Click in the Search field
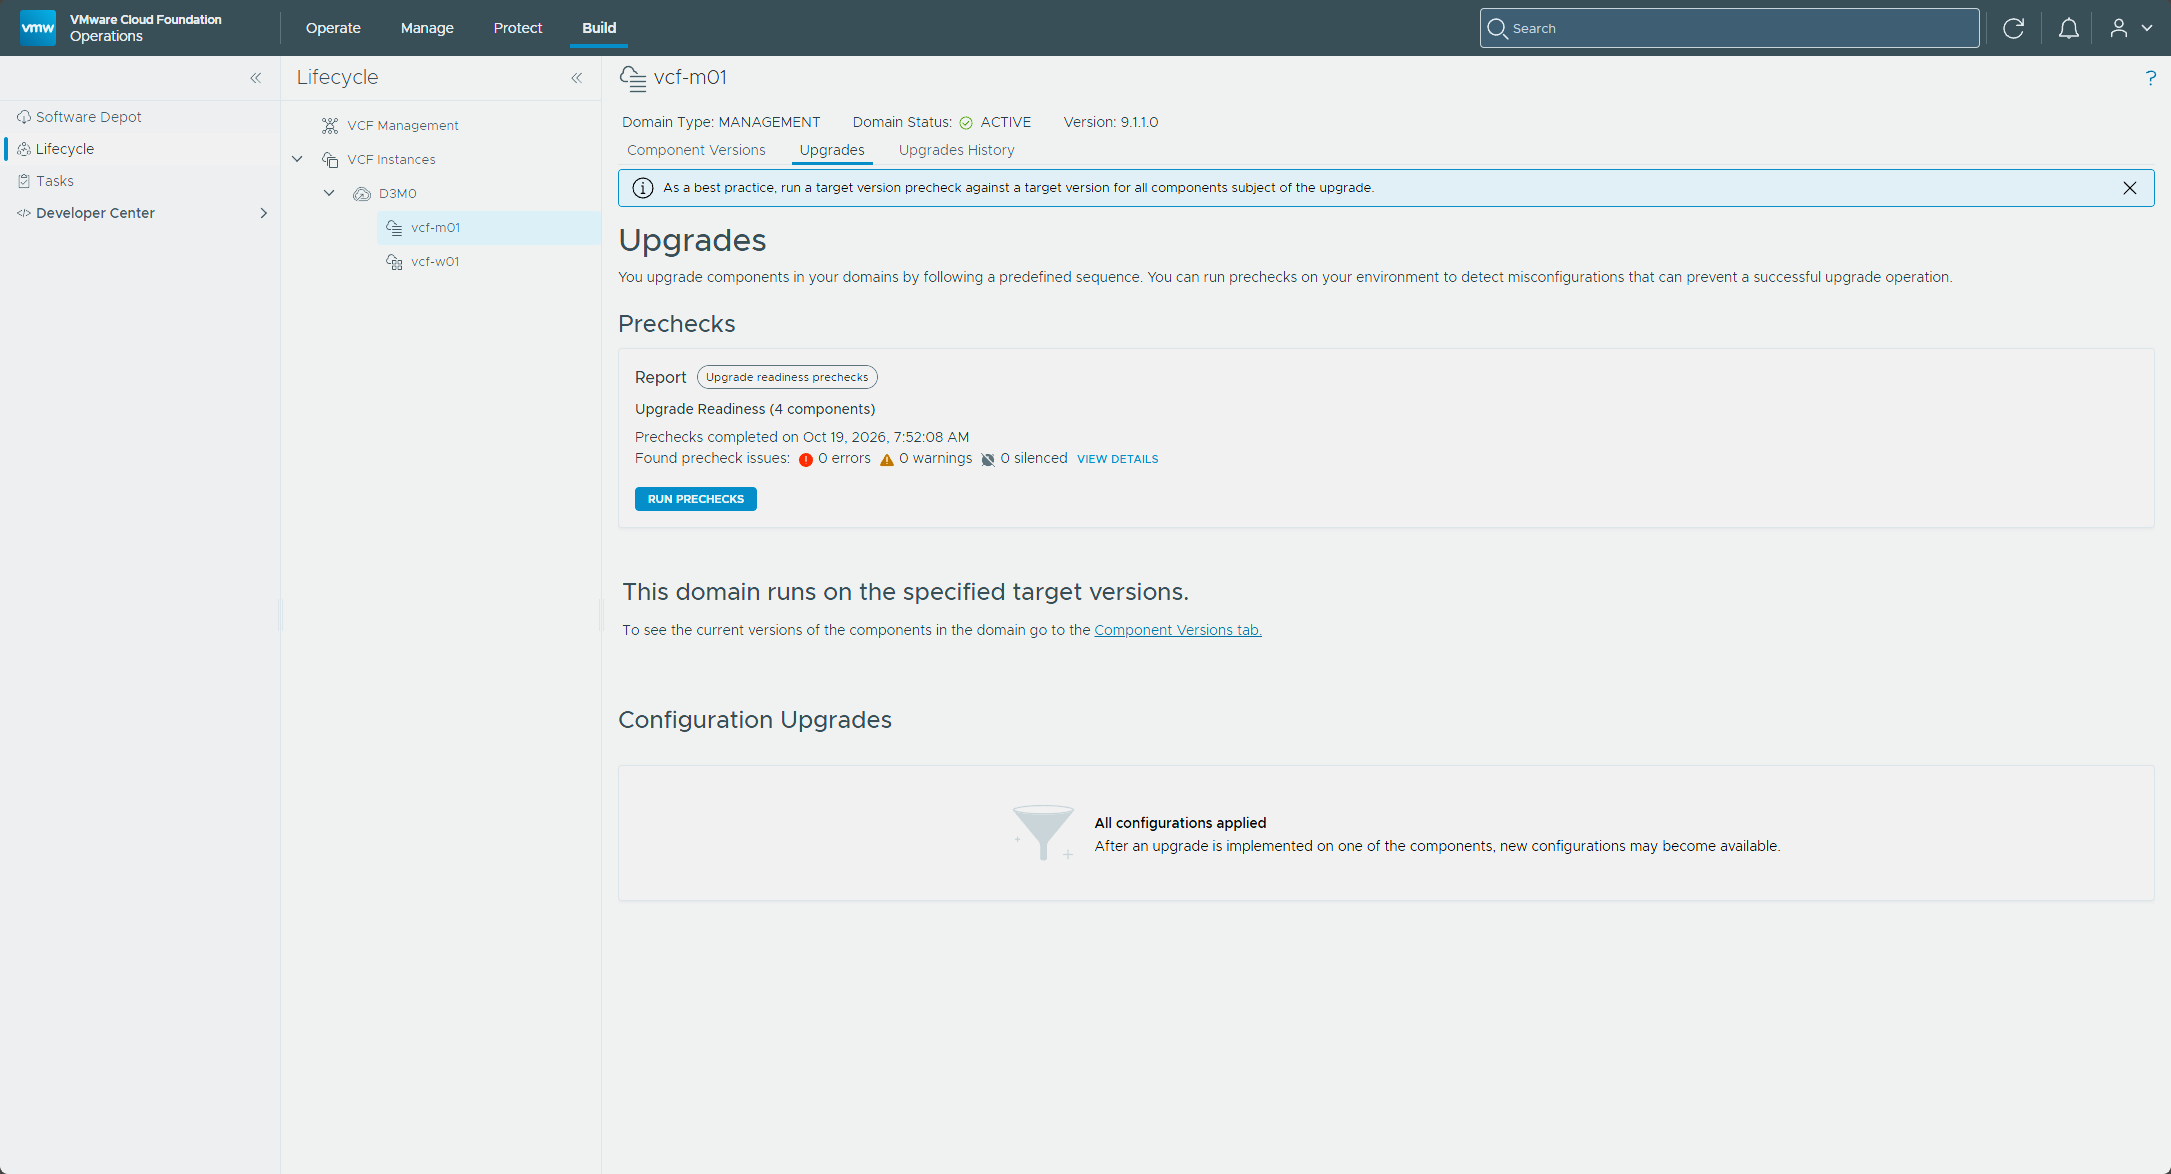Screen dimensions: 2171x1174 pos(1729,28)
